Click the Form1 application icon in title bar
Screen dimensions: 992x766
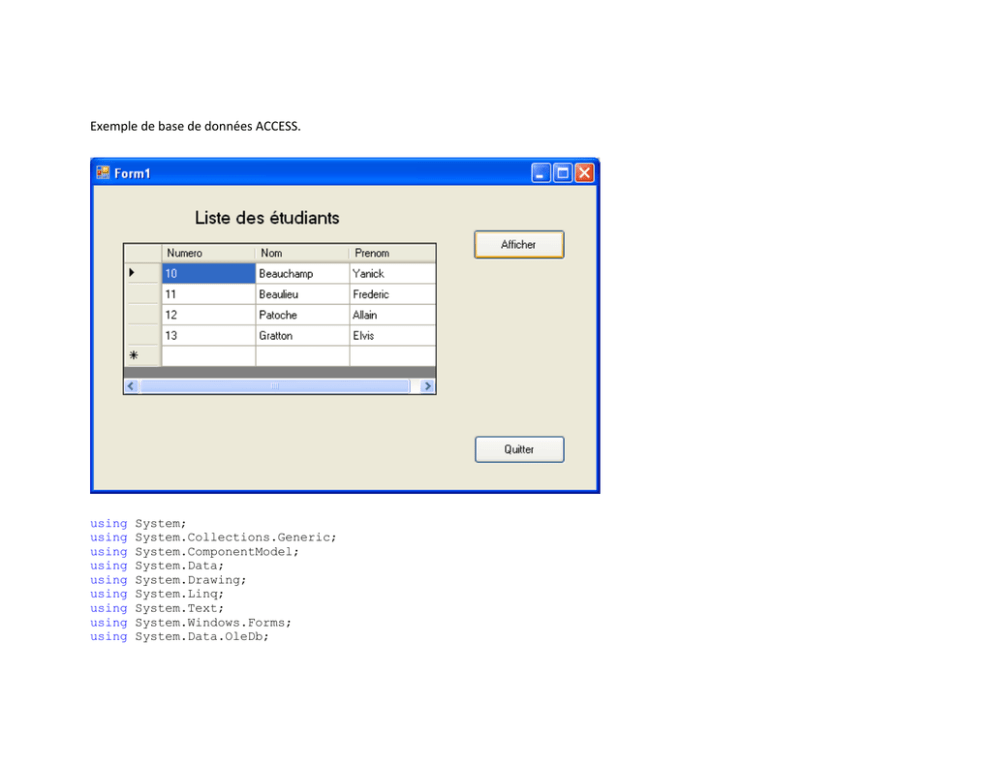click(x=102, y=173)
